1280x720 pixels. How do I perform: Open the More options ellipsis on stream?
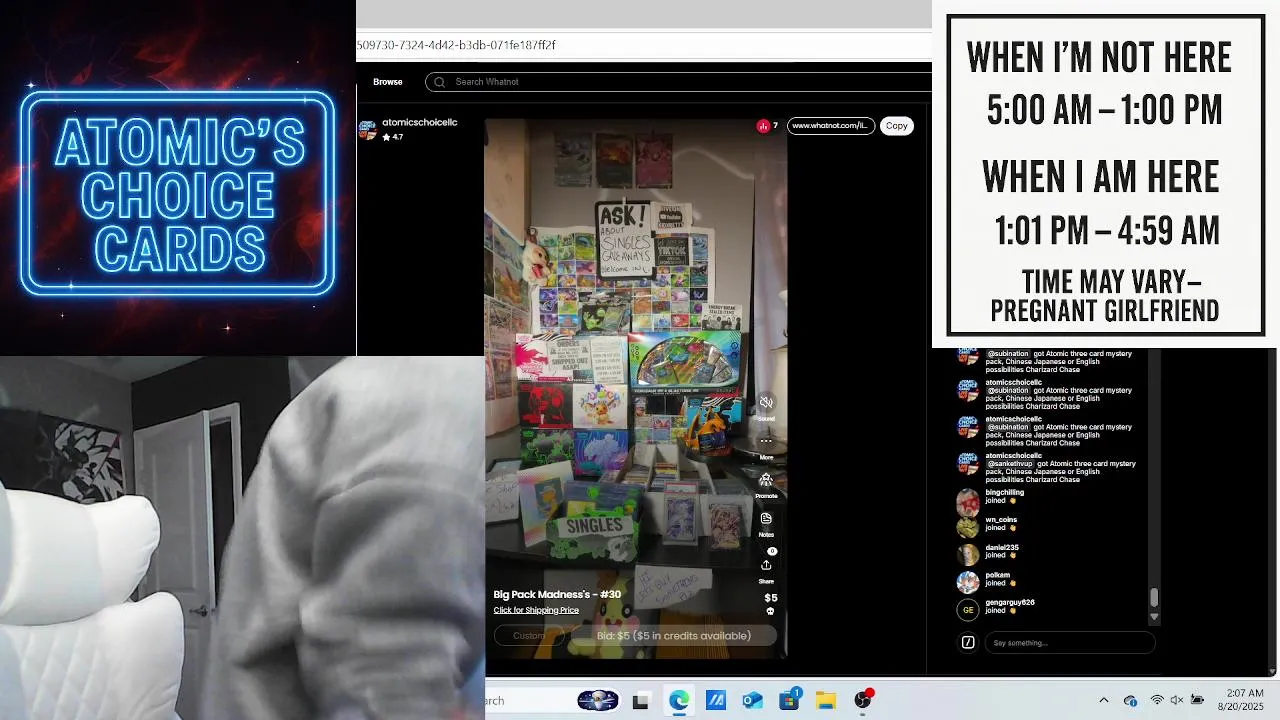(x=766, y=441)
